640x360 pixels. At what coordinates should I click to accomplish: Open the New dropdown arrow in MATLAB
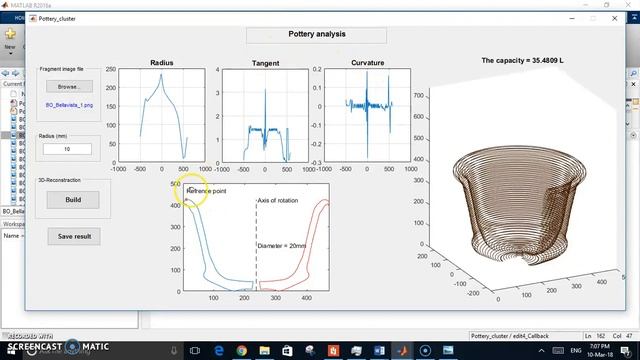pos(10,53)
